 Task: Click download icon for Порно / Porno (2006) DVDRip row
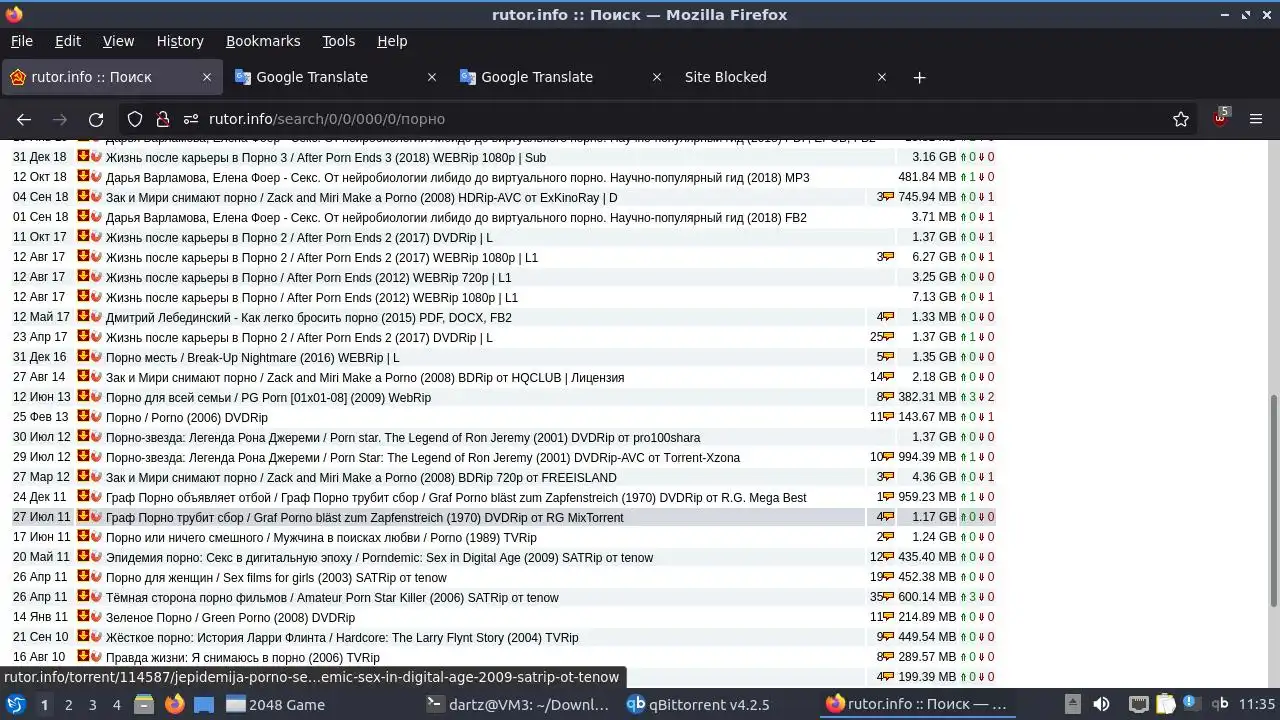click(x=84, y=417)
